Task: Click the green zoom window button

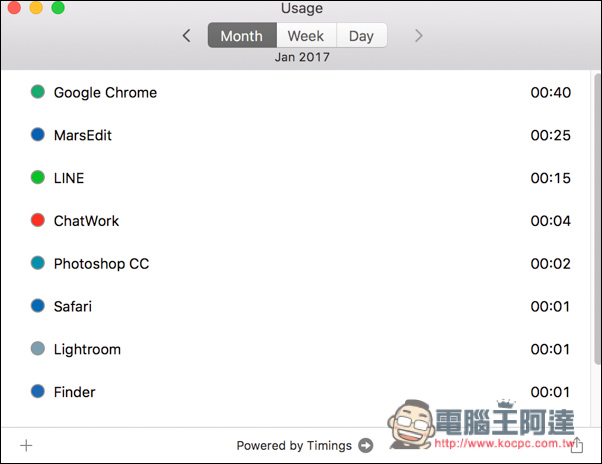Action: [x=58, y=7]
